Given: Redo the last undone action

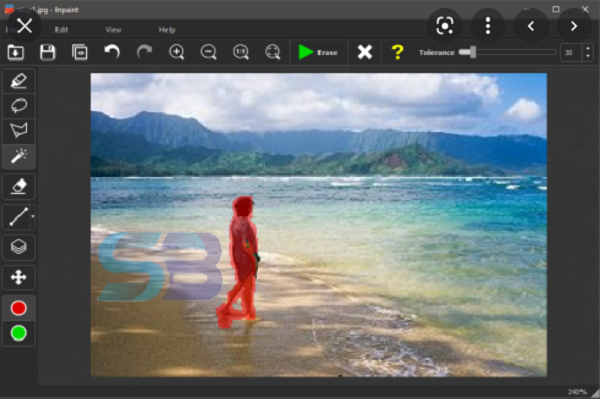Looking at the screenshot, I should [x=144, y=52].
